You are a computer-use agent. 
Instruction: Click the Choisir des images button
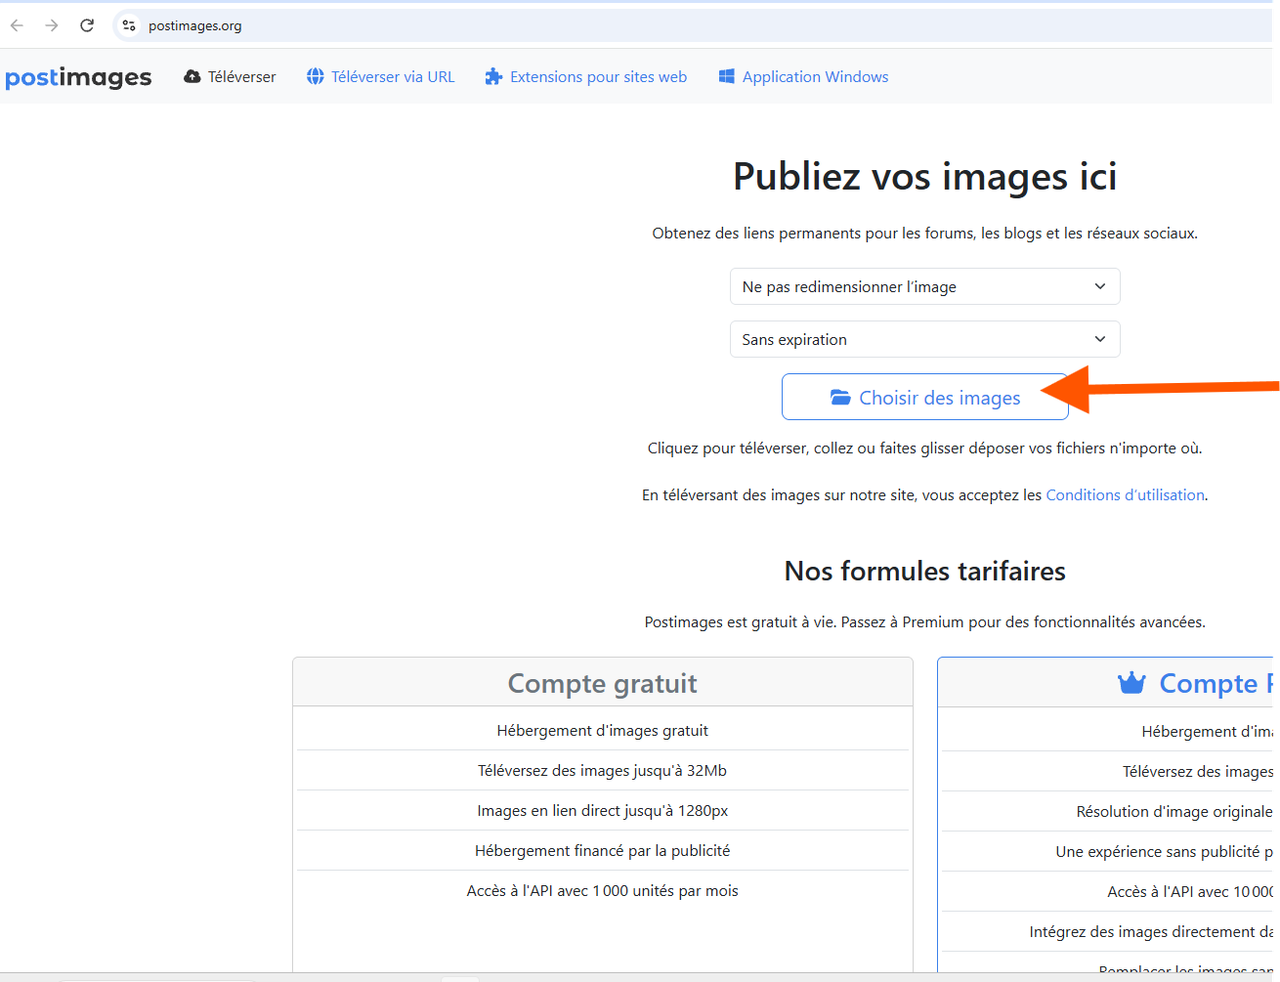[925, 397]
